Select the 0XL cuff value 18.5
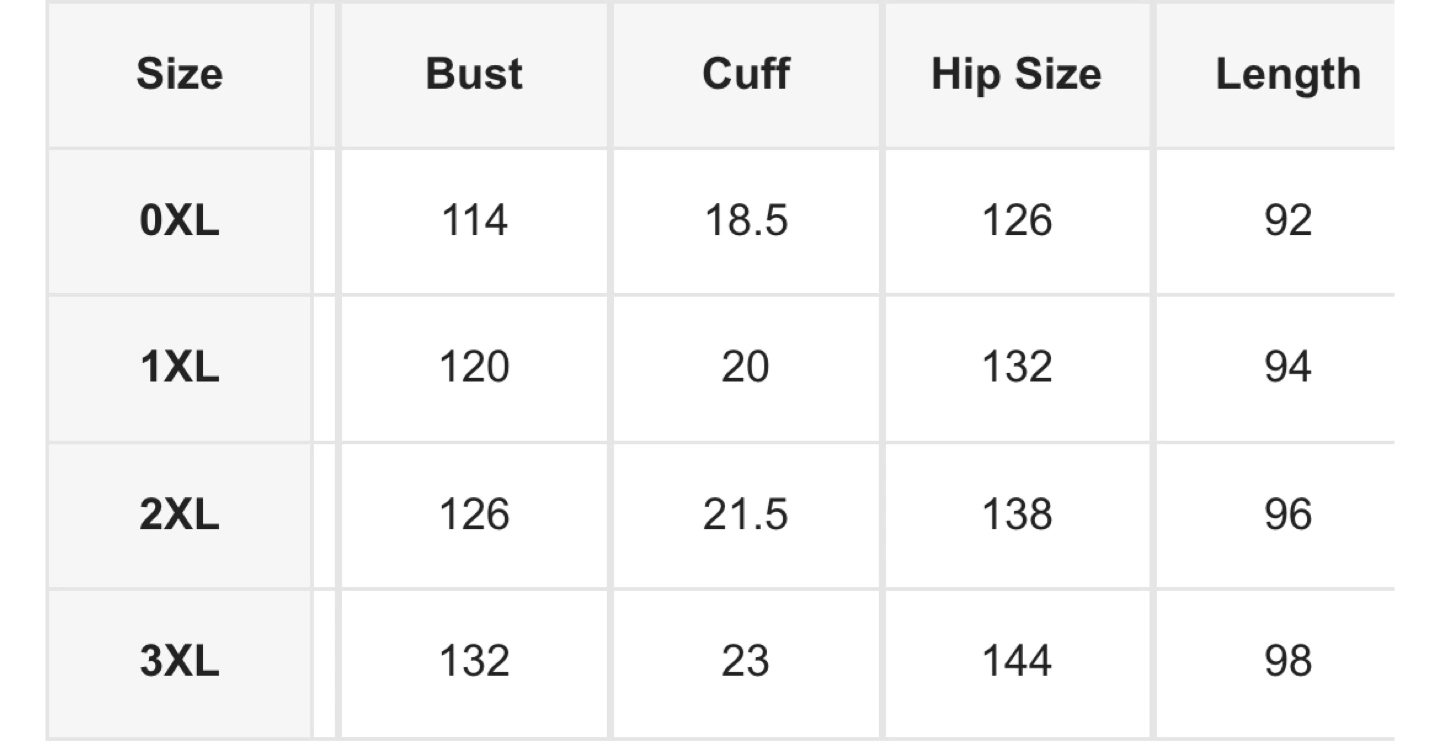 click(745, 221)
